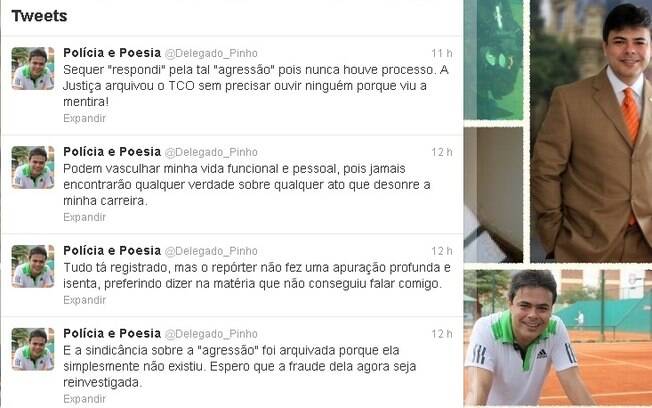Open avatar of the "Tudo tá registrado" tweet
This screenshot has width=652, height=408.
[x=33, y=266]
